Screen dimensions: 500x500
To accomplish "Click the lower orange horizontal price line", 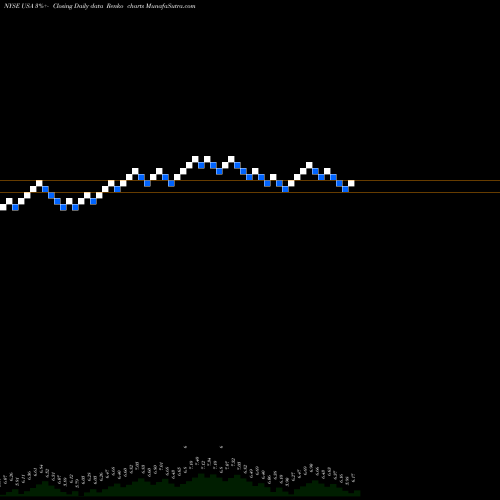I will [x=250, y=192].
